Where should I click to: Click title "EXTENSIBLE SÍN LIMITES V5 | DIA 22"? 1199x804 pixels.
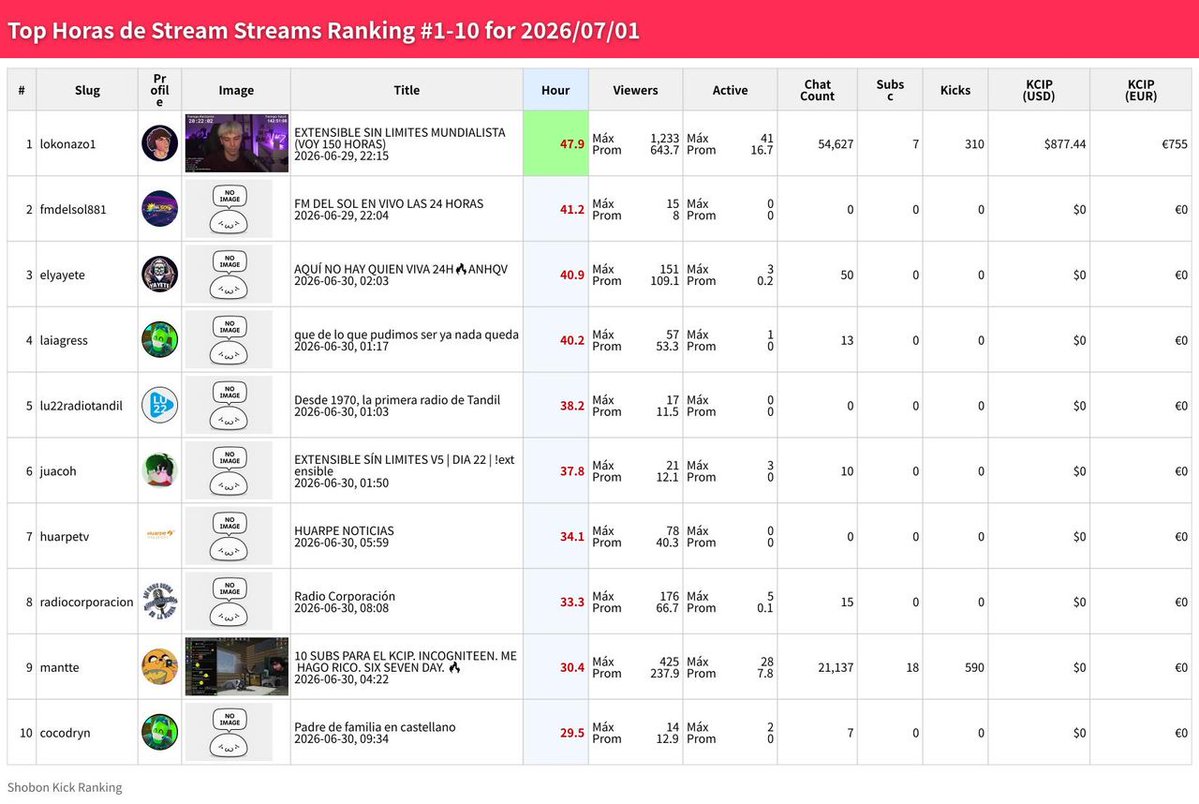pos(391,460)
